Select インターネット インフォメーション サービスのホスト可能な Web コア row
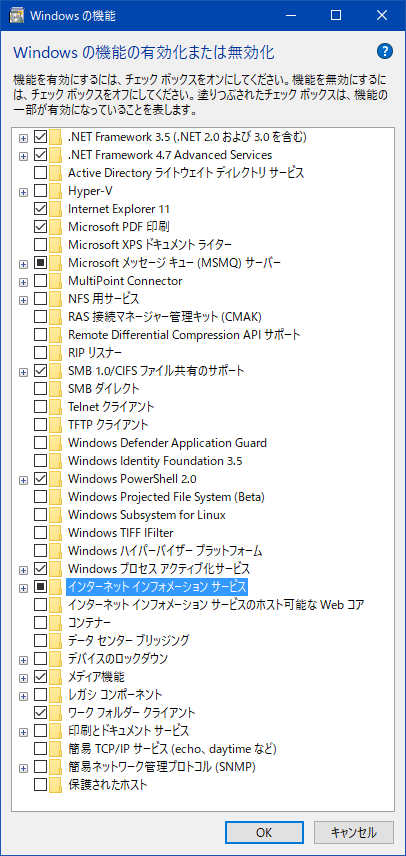 tap(216, 605)
